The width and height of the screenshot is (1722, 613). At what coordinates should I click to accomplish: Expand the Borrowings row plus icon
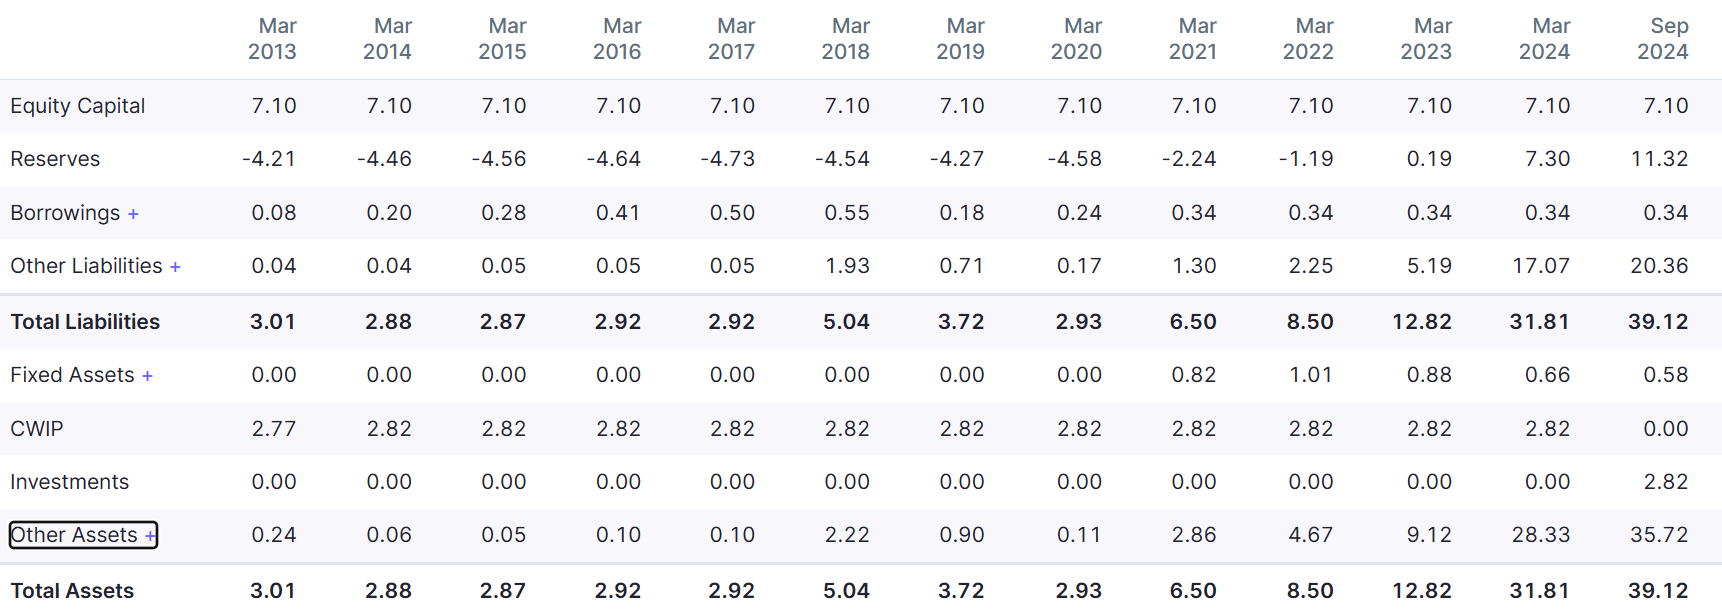tap(133, 214)
